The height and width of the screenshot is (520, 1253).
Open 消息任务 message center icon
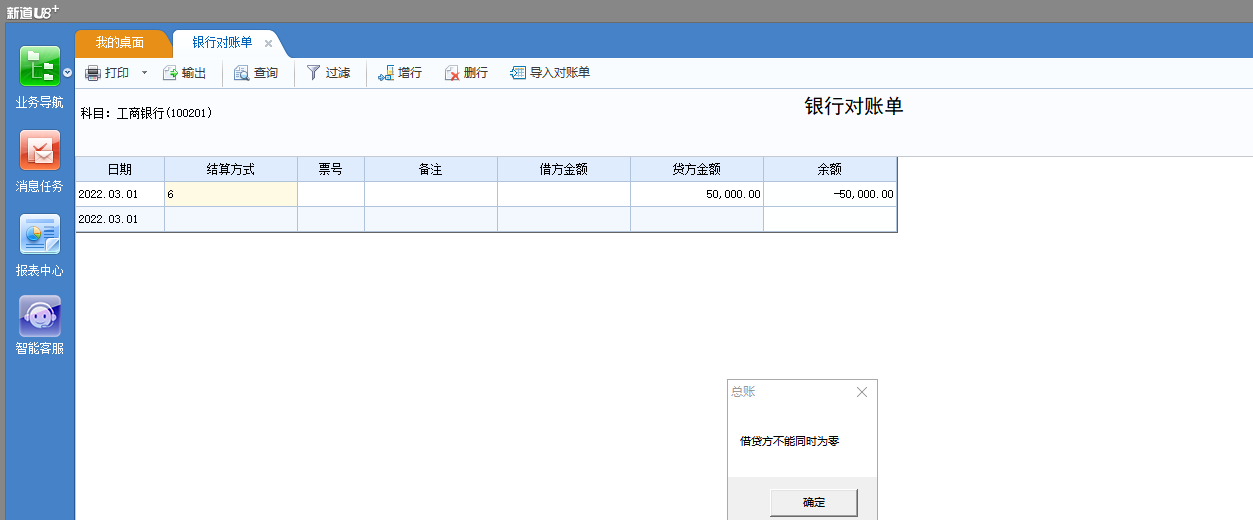point(39,151)
